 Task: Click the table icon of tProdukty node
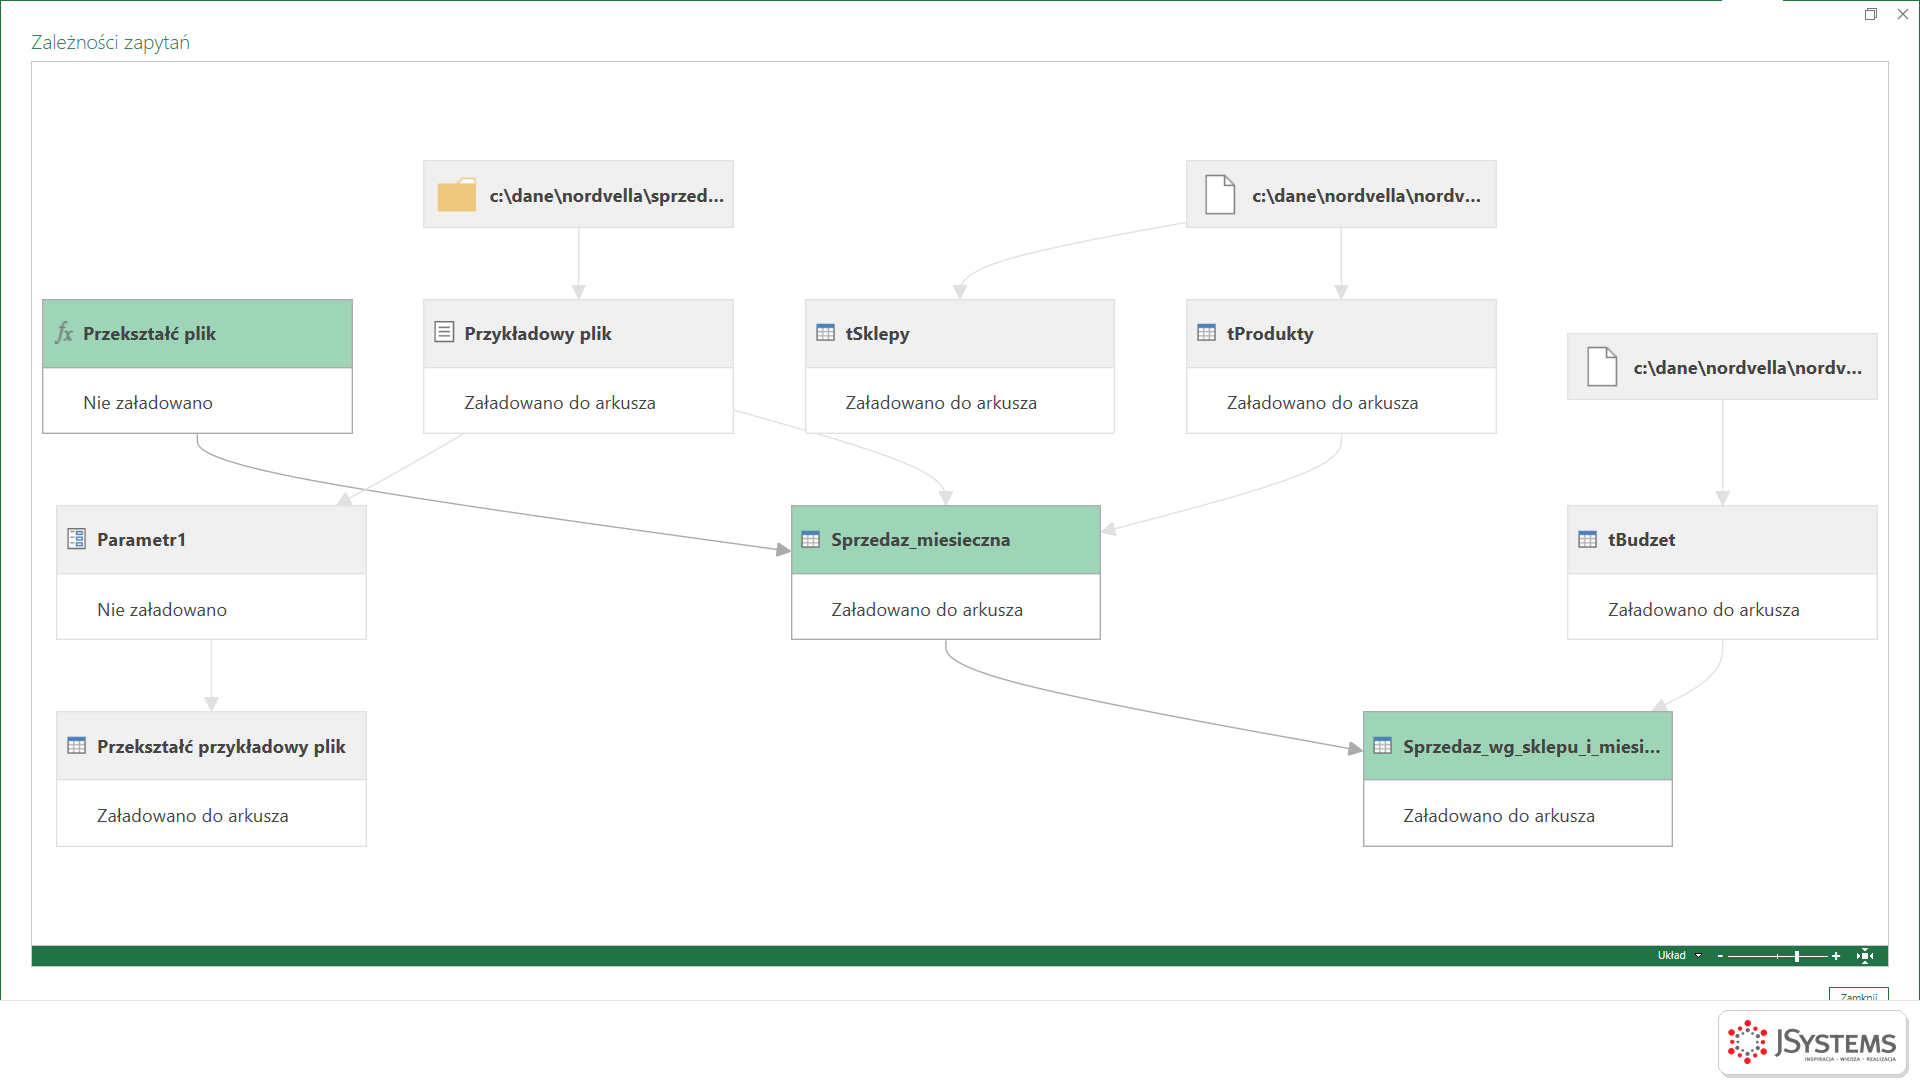(1207, 333)
